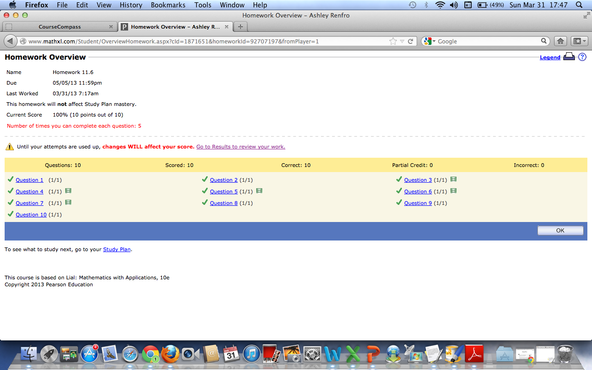Open the Study Plan link

click(117, 249)
